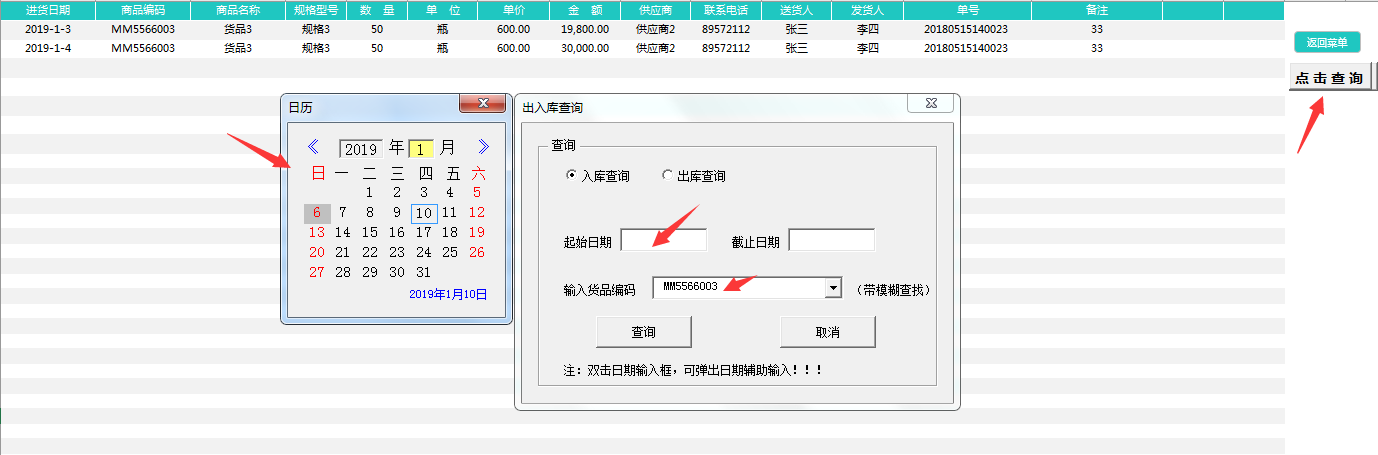Click date cell 2019-1-3
This screenshot has width=1378, height=455.
48,29
